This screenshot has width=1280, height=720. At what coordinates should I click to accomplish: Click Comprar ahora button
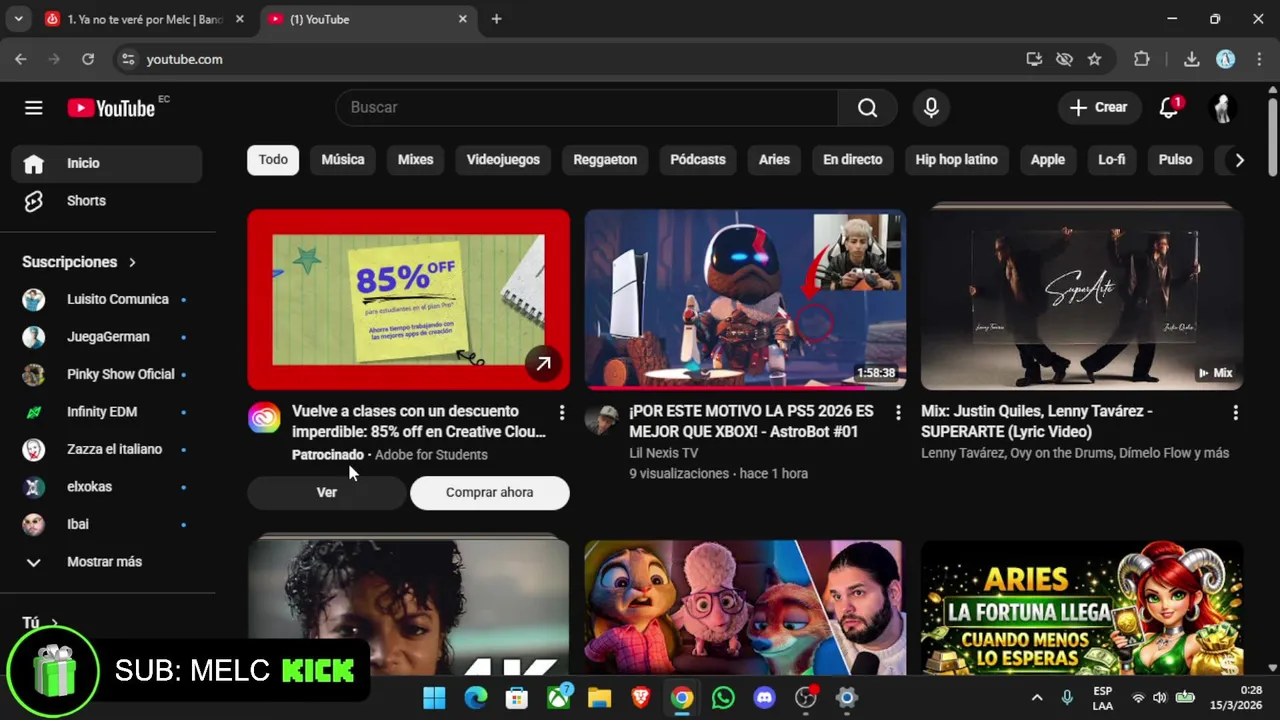click(x=489, y=492)
